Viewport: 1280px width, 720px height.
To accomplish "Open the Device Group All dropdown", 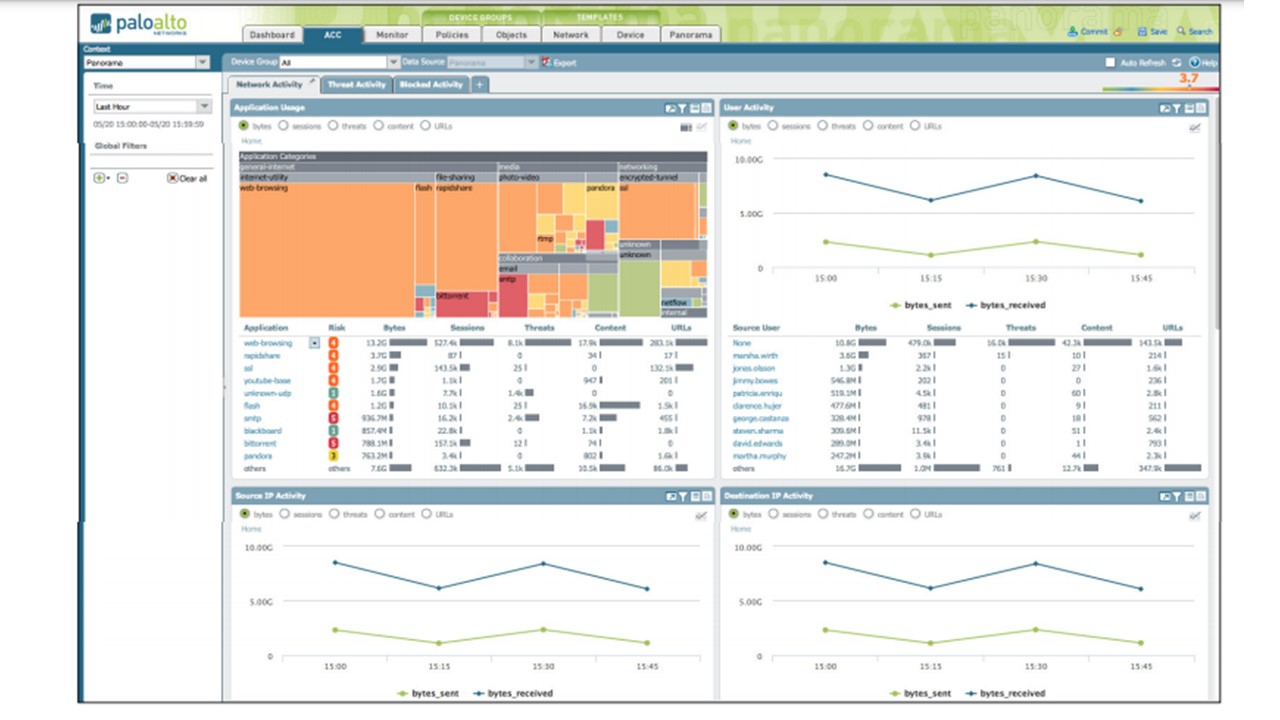I will (393, 62).
